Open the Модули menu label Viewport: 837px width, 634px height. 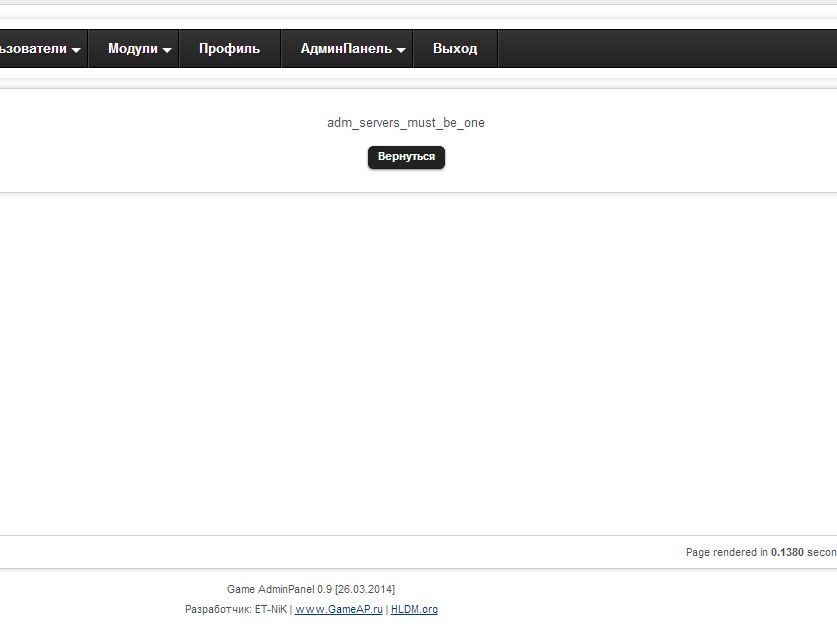pyautogui.click(x=132, y=48)
